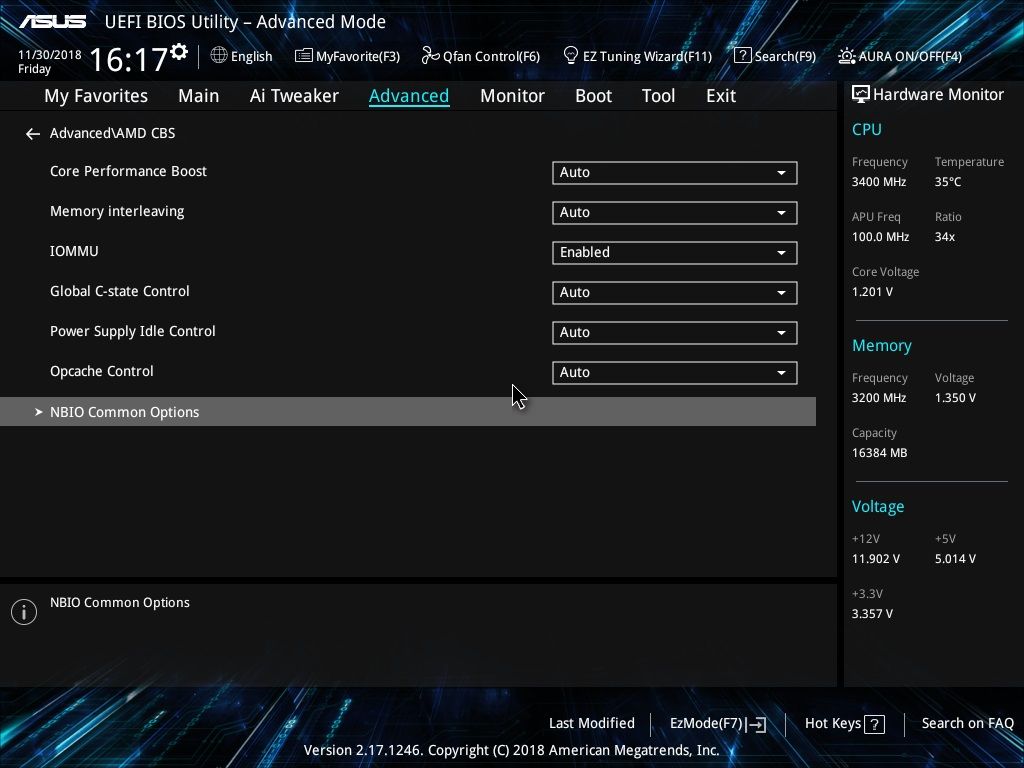Click +3.3V reading 3.357 V

872,614
